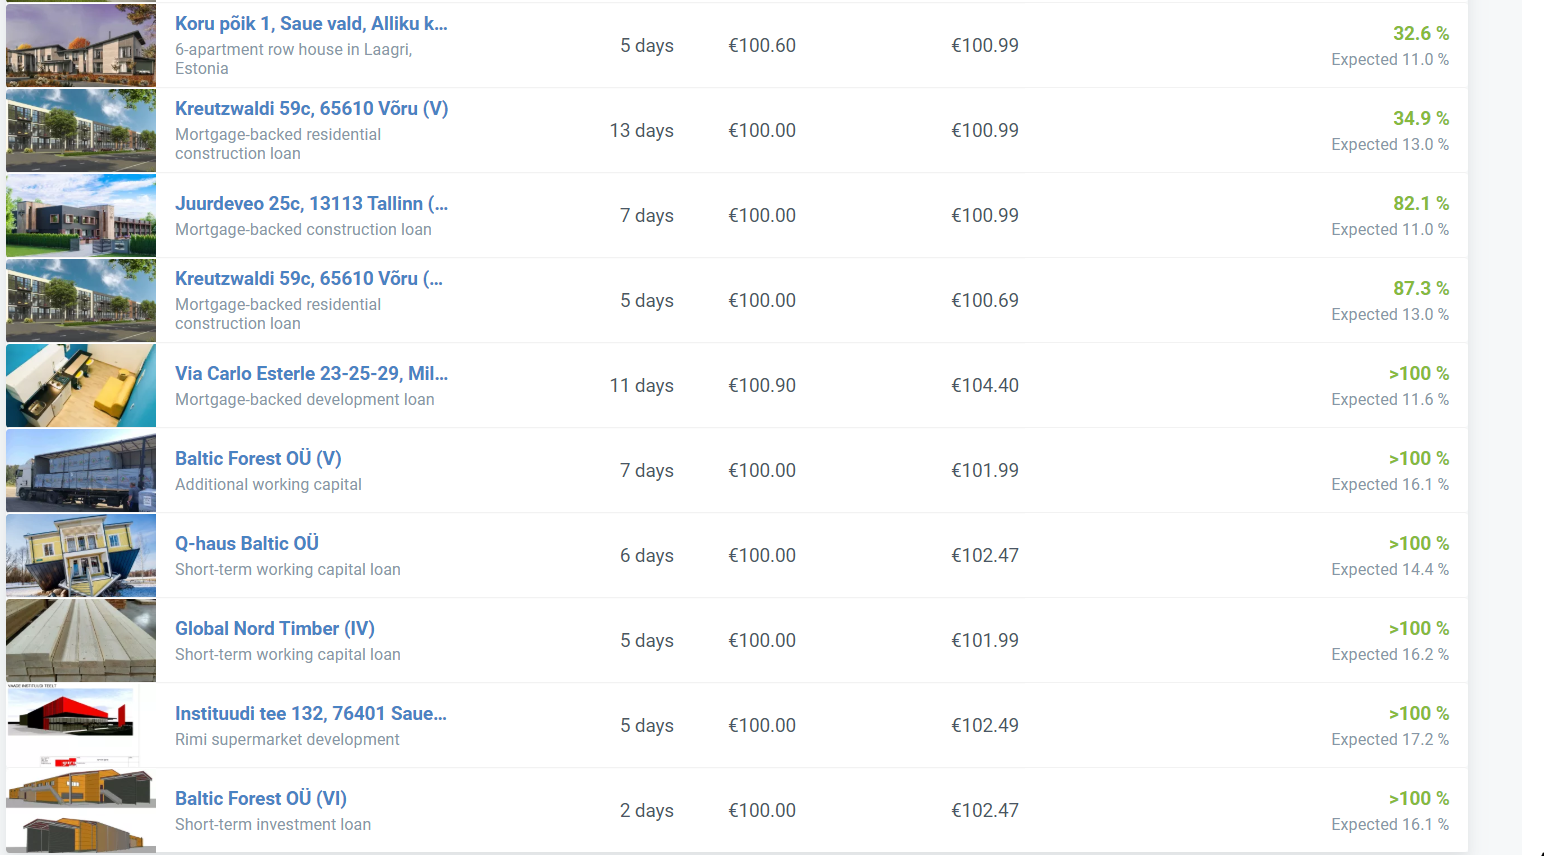The width and height of the screenshot is (1544, 856).
Task: Open the Q-haus Baltic OÜ loan
Action: tap(247, 544)
